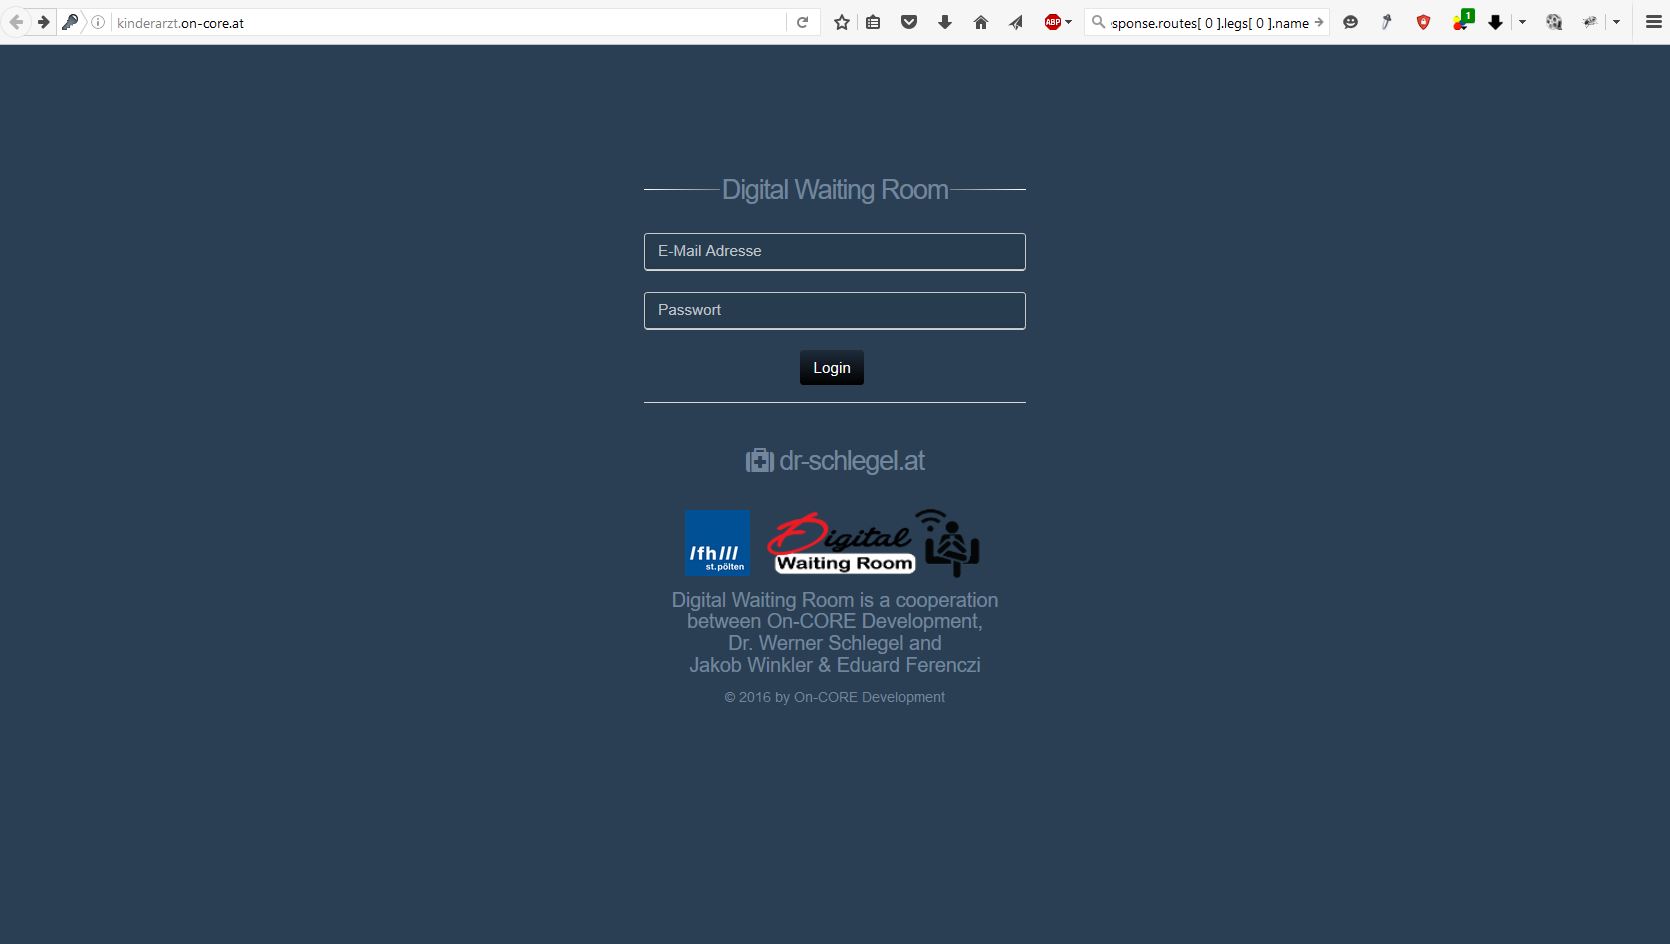The width and height of the screenshot is (1670, 944).
Task: Open the Pocket save icon
Action: 909,22
